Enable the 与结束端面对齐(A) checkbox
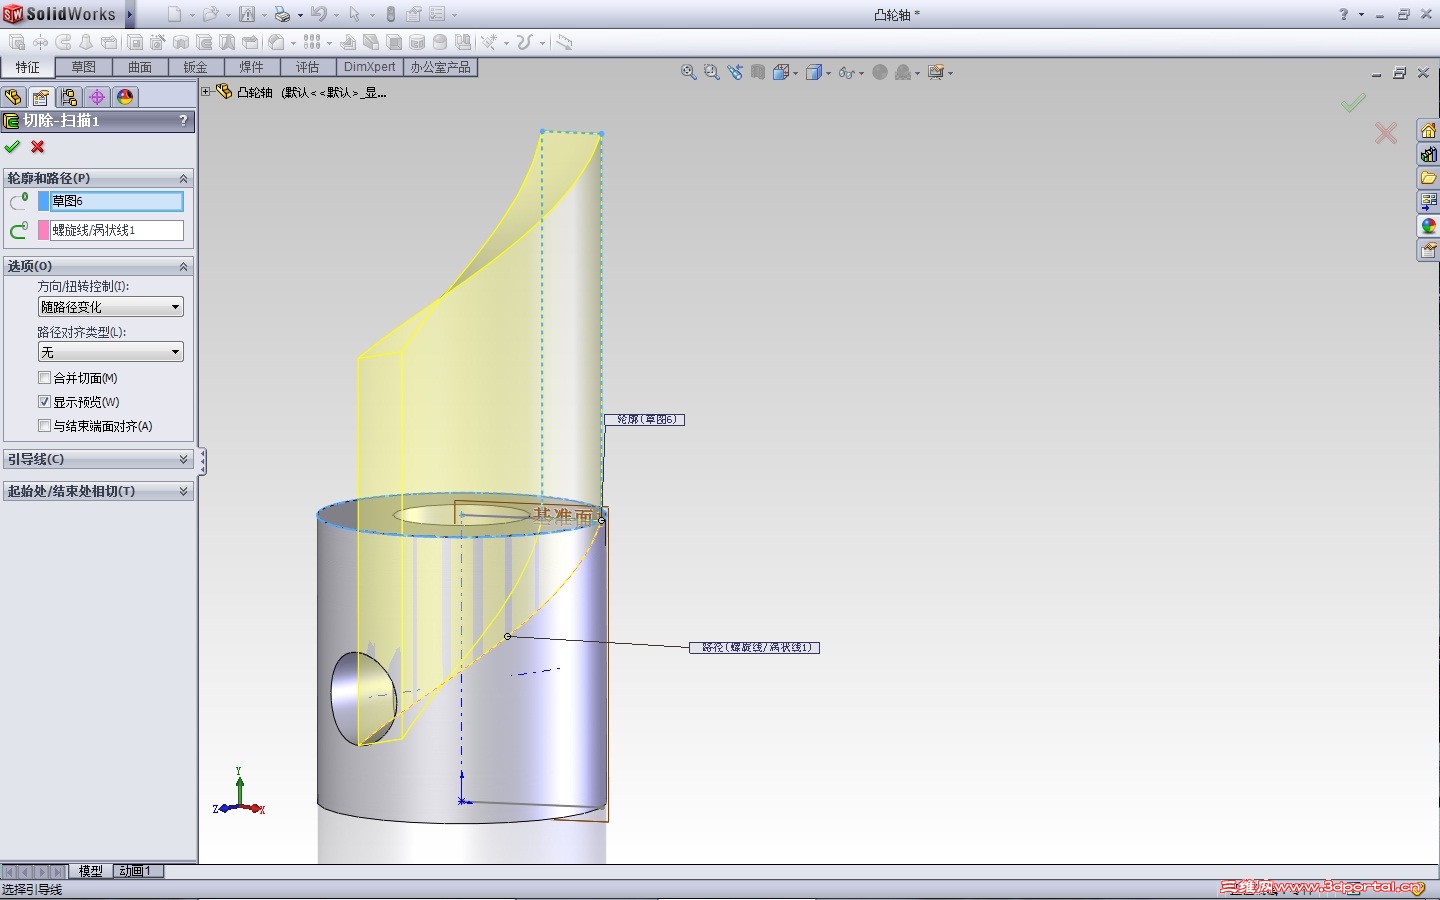Image resolution: width=1440 pixels, height=900 pixels. coord(44,426)
